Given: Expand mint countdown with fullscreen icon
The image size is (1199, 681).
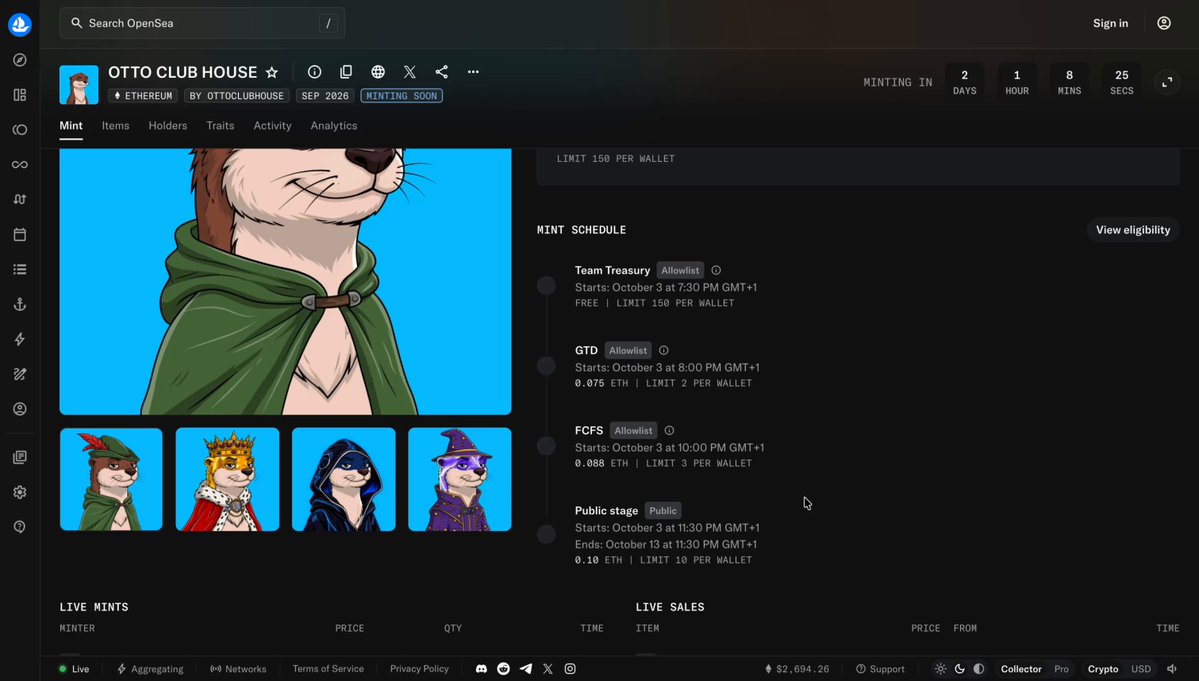Looking at the screenshot, I should [x=1167, y=83].
